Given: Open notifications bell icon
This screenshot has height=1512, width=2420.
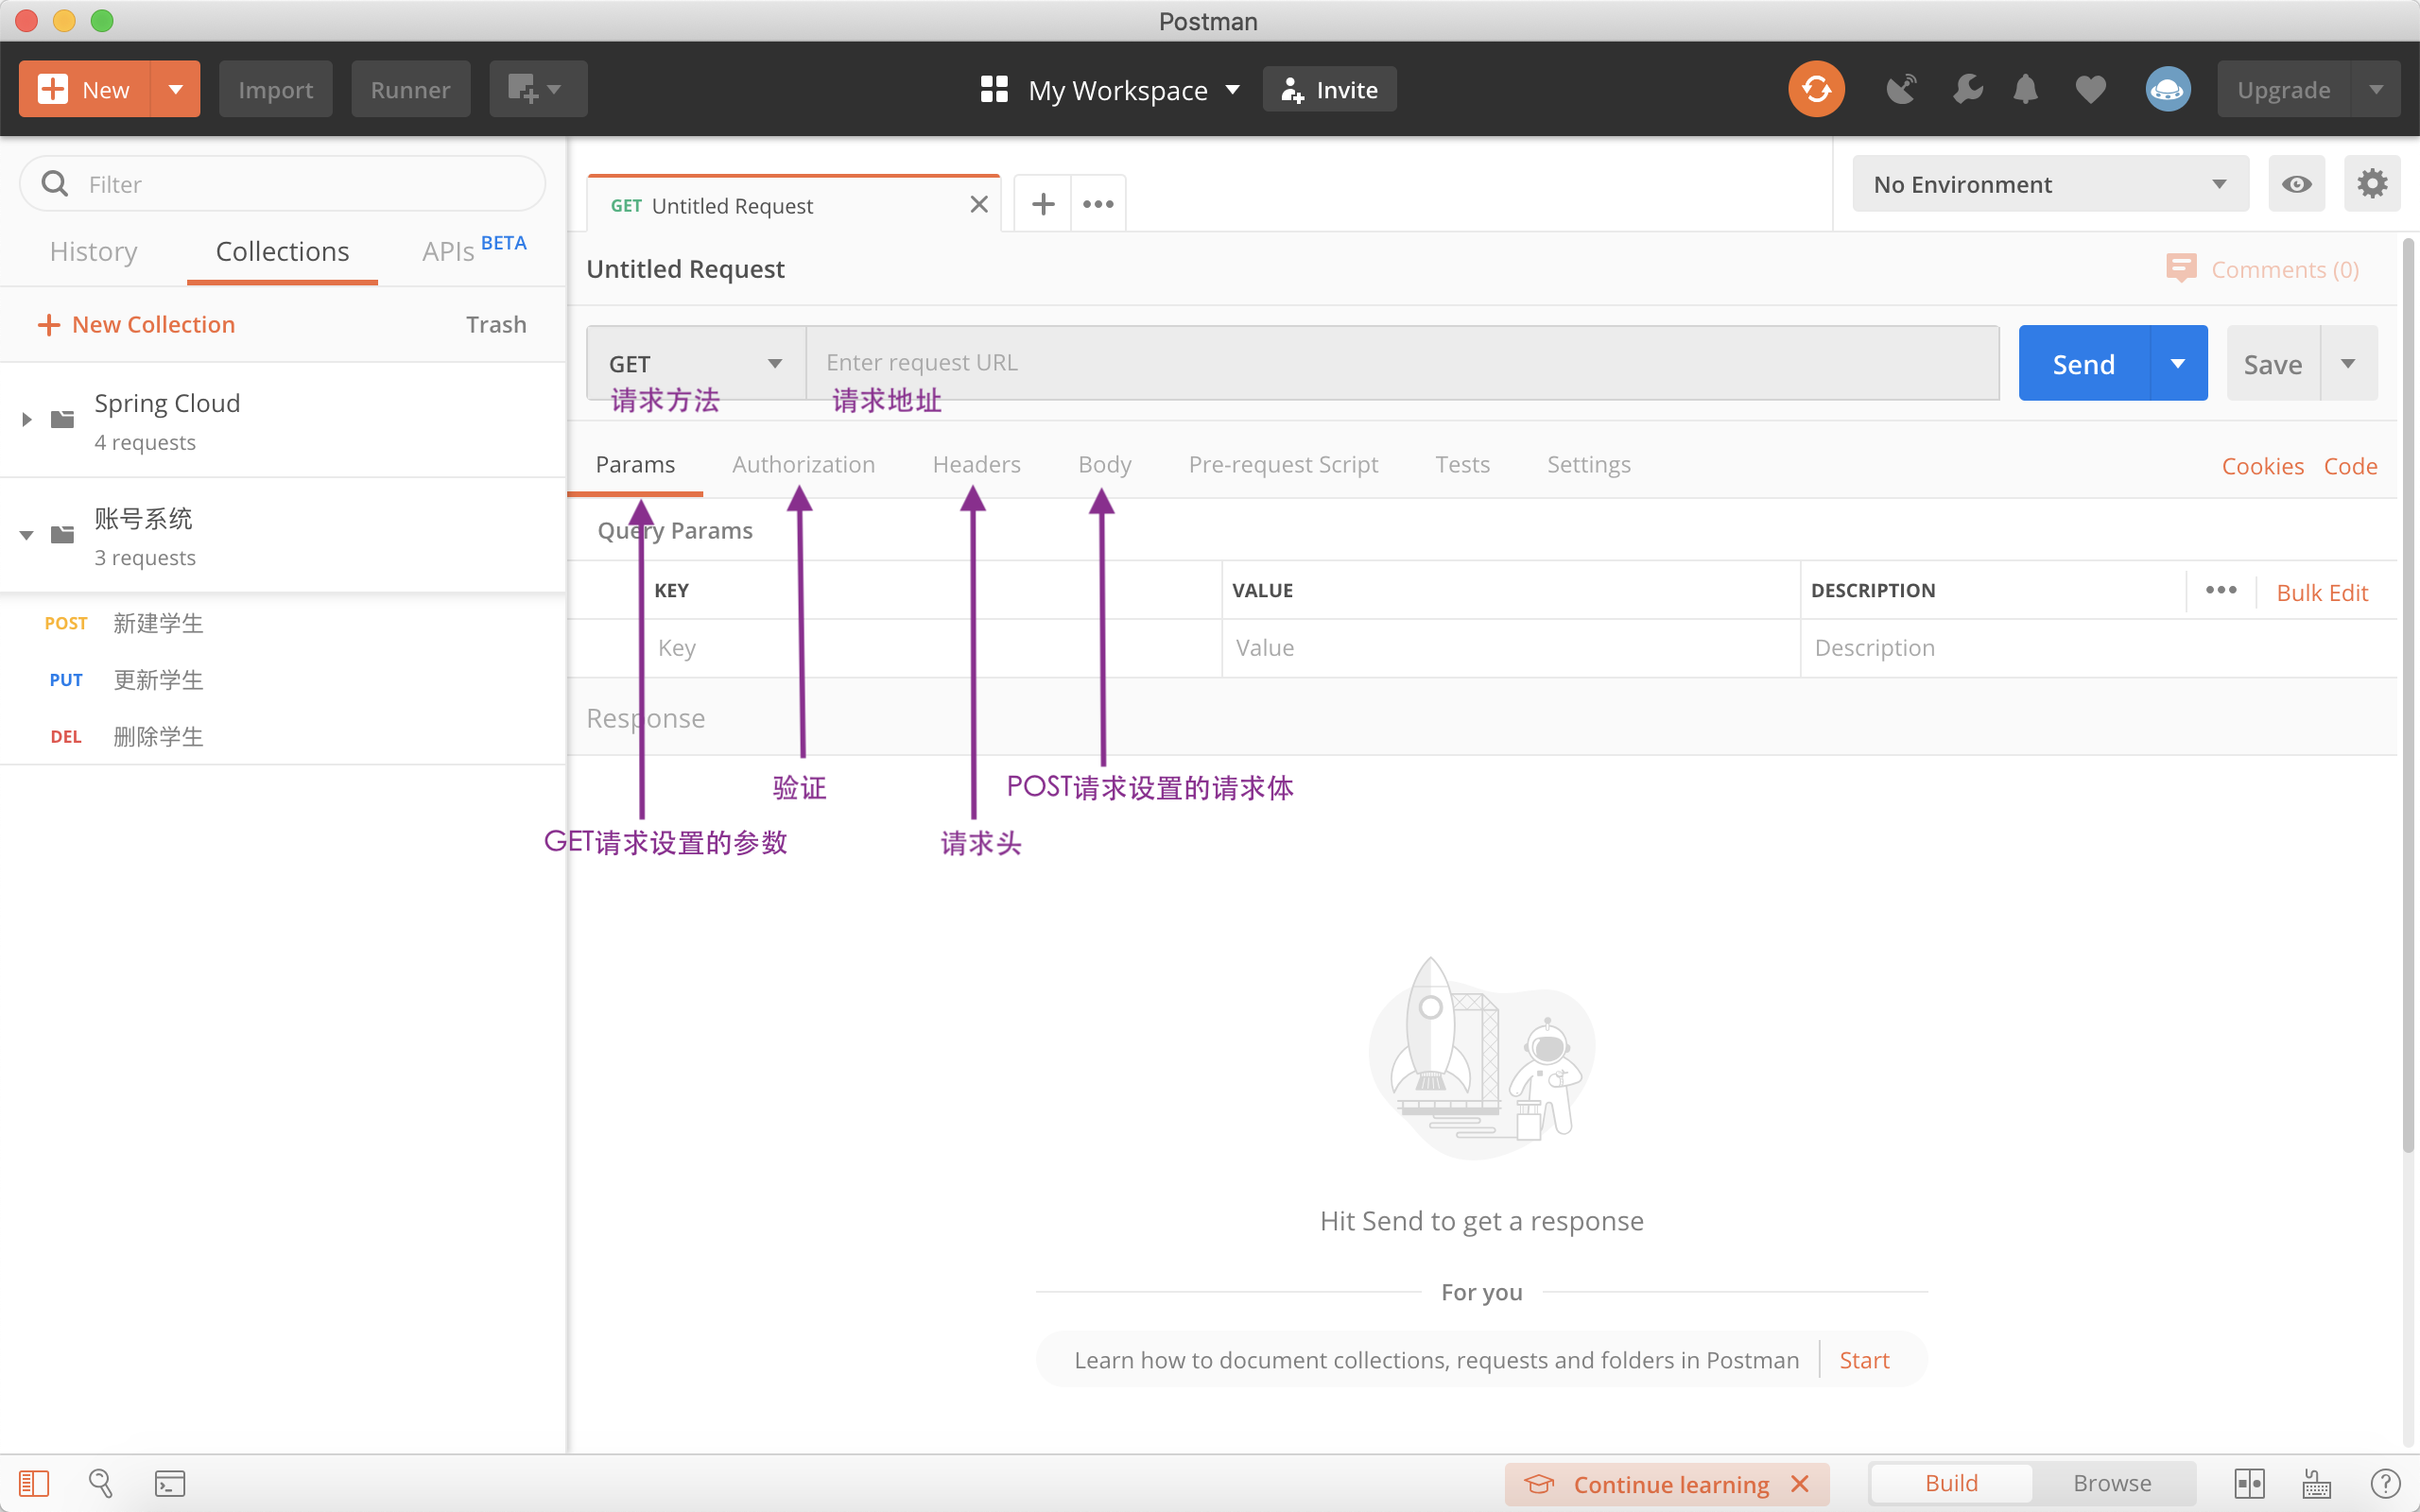Looking at the screenshot, I should [2026, 89].
